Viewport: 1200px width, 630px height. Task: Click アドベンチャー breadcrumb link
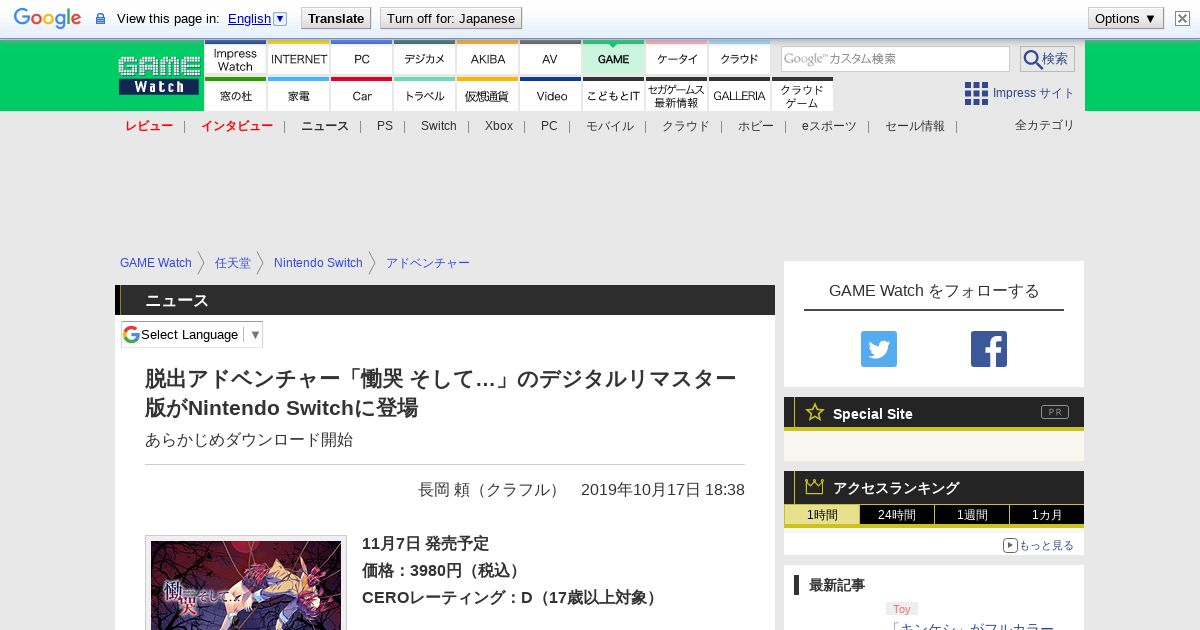point(428,263)
